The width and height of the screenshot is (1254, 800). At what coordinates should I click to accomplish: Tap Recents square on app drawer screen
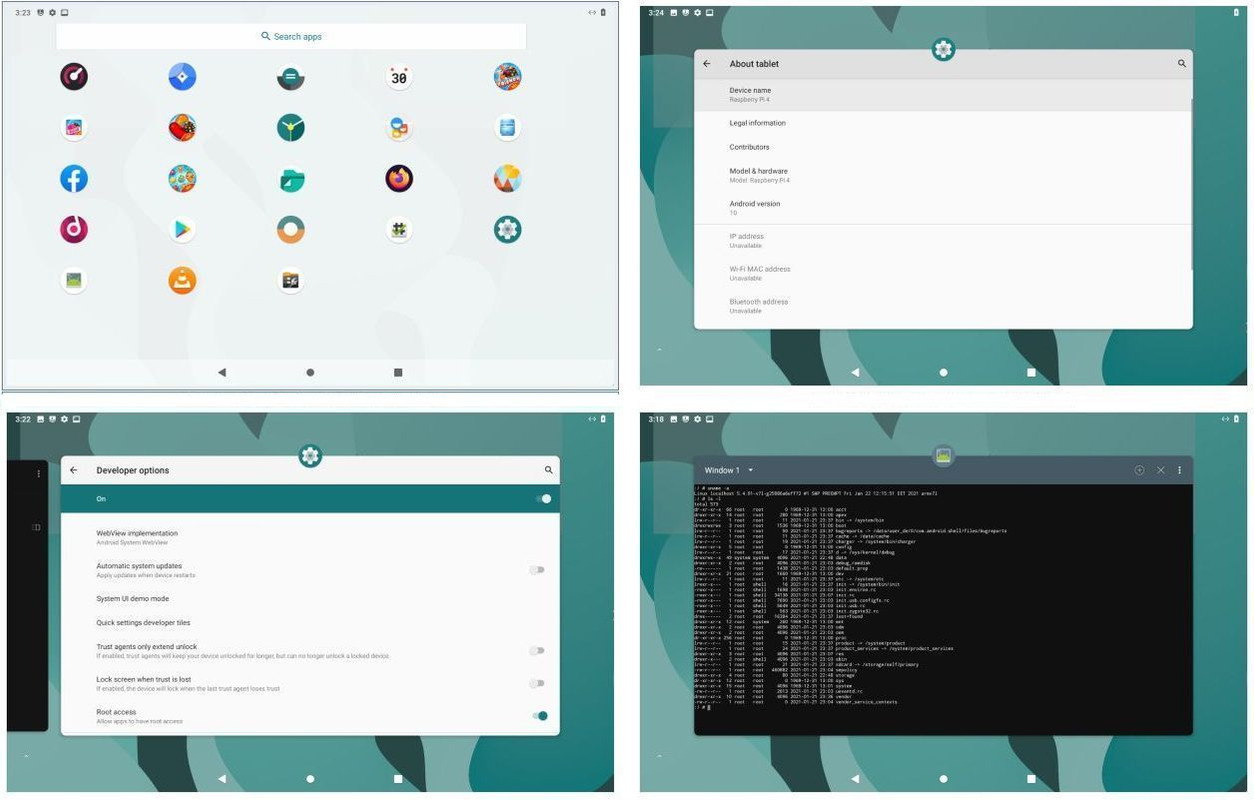pos(398,372)
